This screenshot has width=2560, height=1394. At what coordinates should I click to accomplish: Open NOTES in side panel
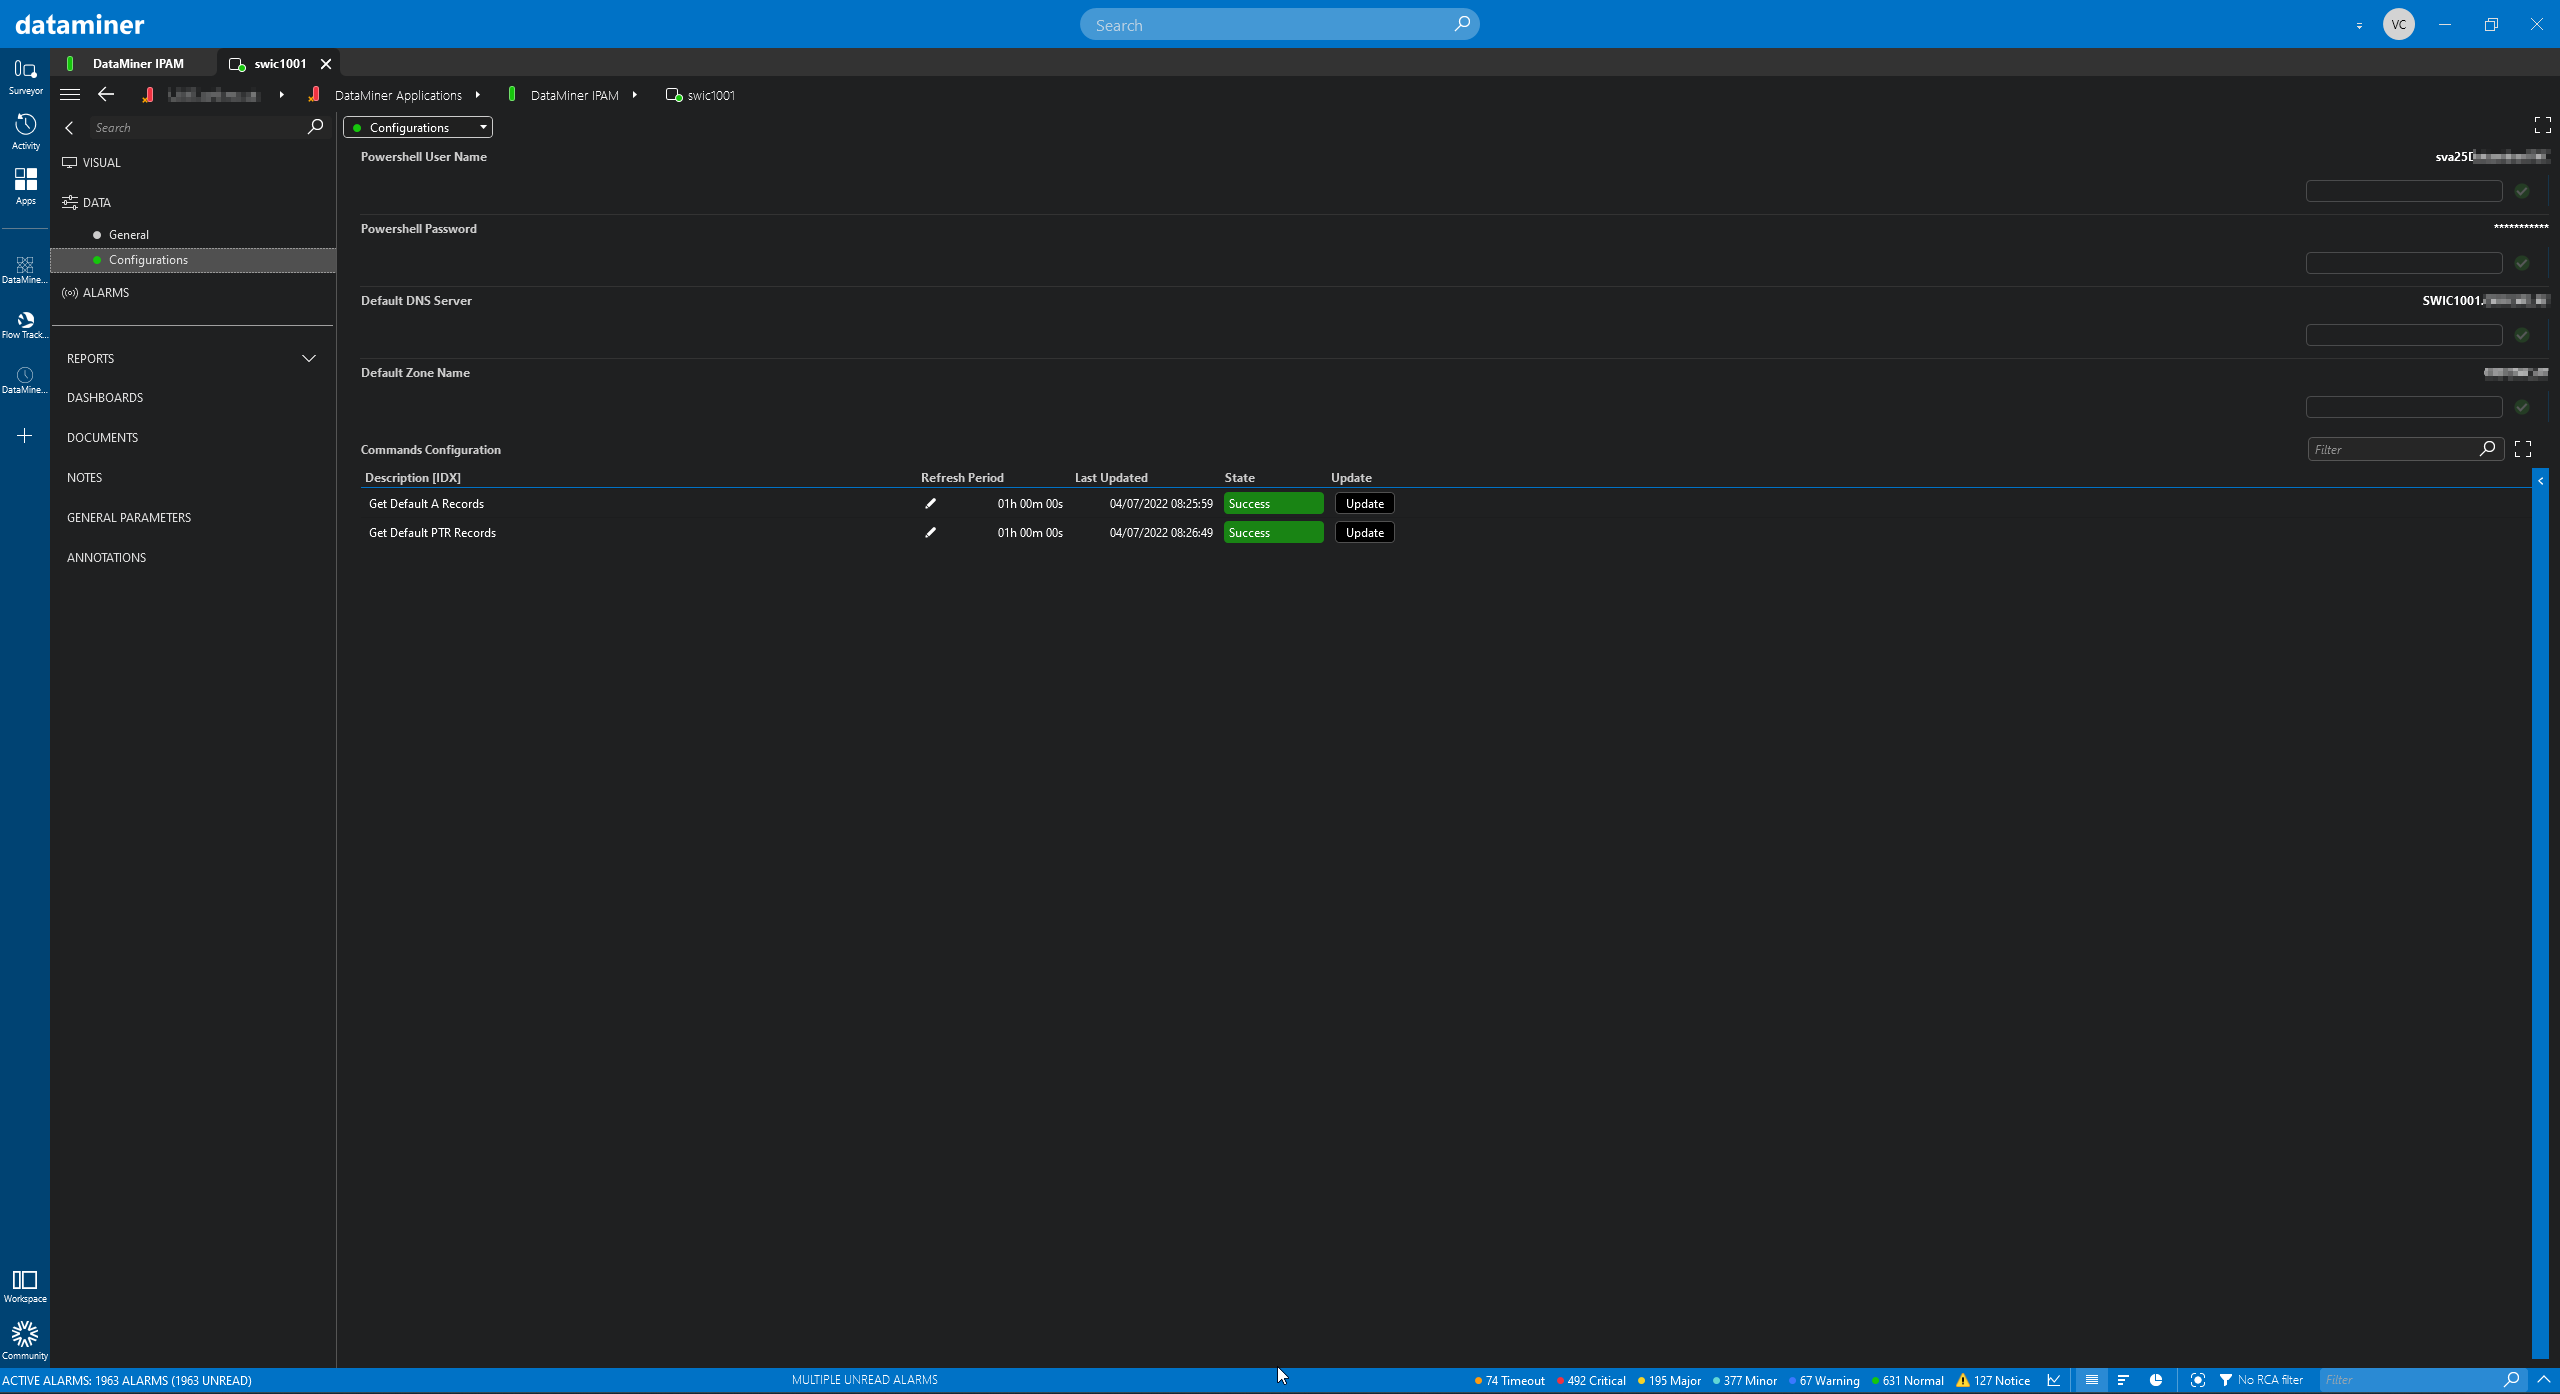84,478
